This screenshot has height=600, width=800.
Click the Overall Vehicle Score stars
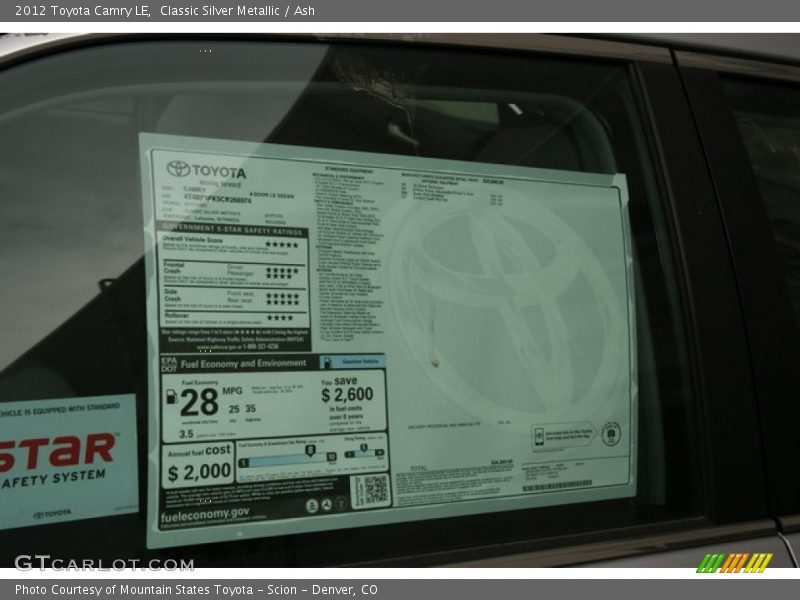coord(281,244)
